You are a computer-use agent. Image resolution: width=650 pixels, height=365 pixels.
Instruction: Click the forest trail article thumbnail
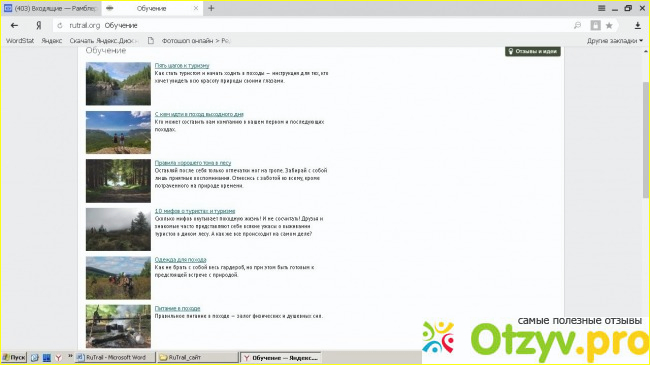(118, 181)
